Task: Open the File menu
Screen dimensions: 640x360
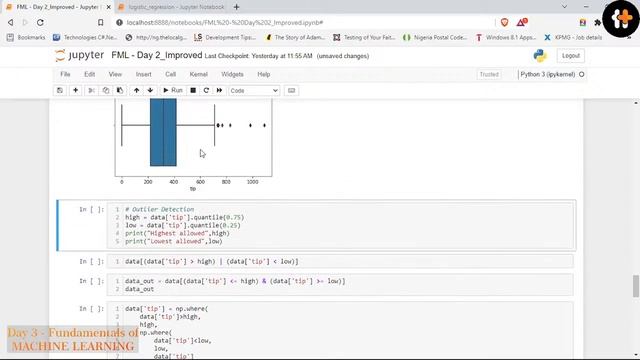Action: coord(65,74)
